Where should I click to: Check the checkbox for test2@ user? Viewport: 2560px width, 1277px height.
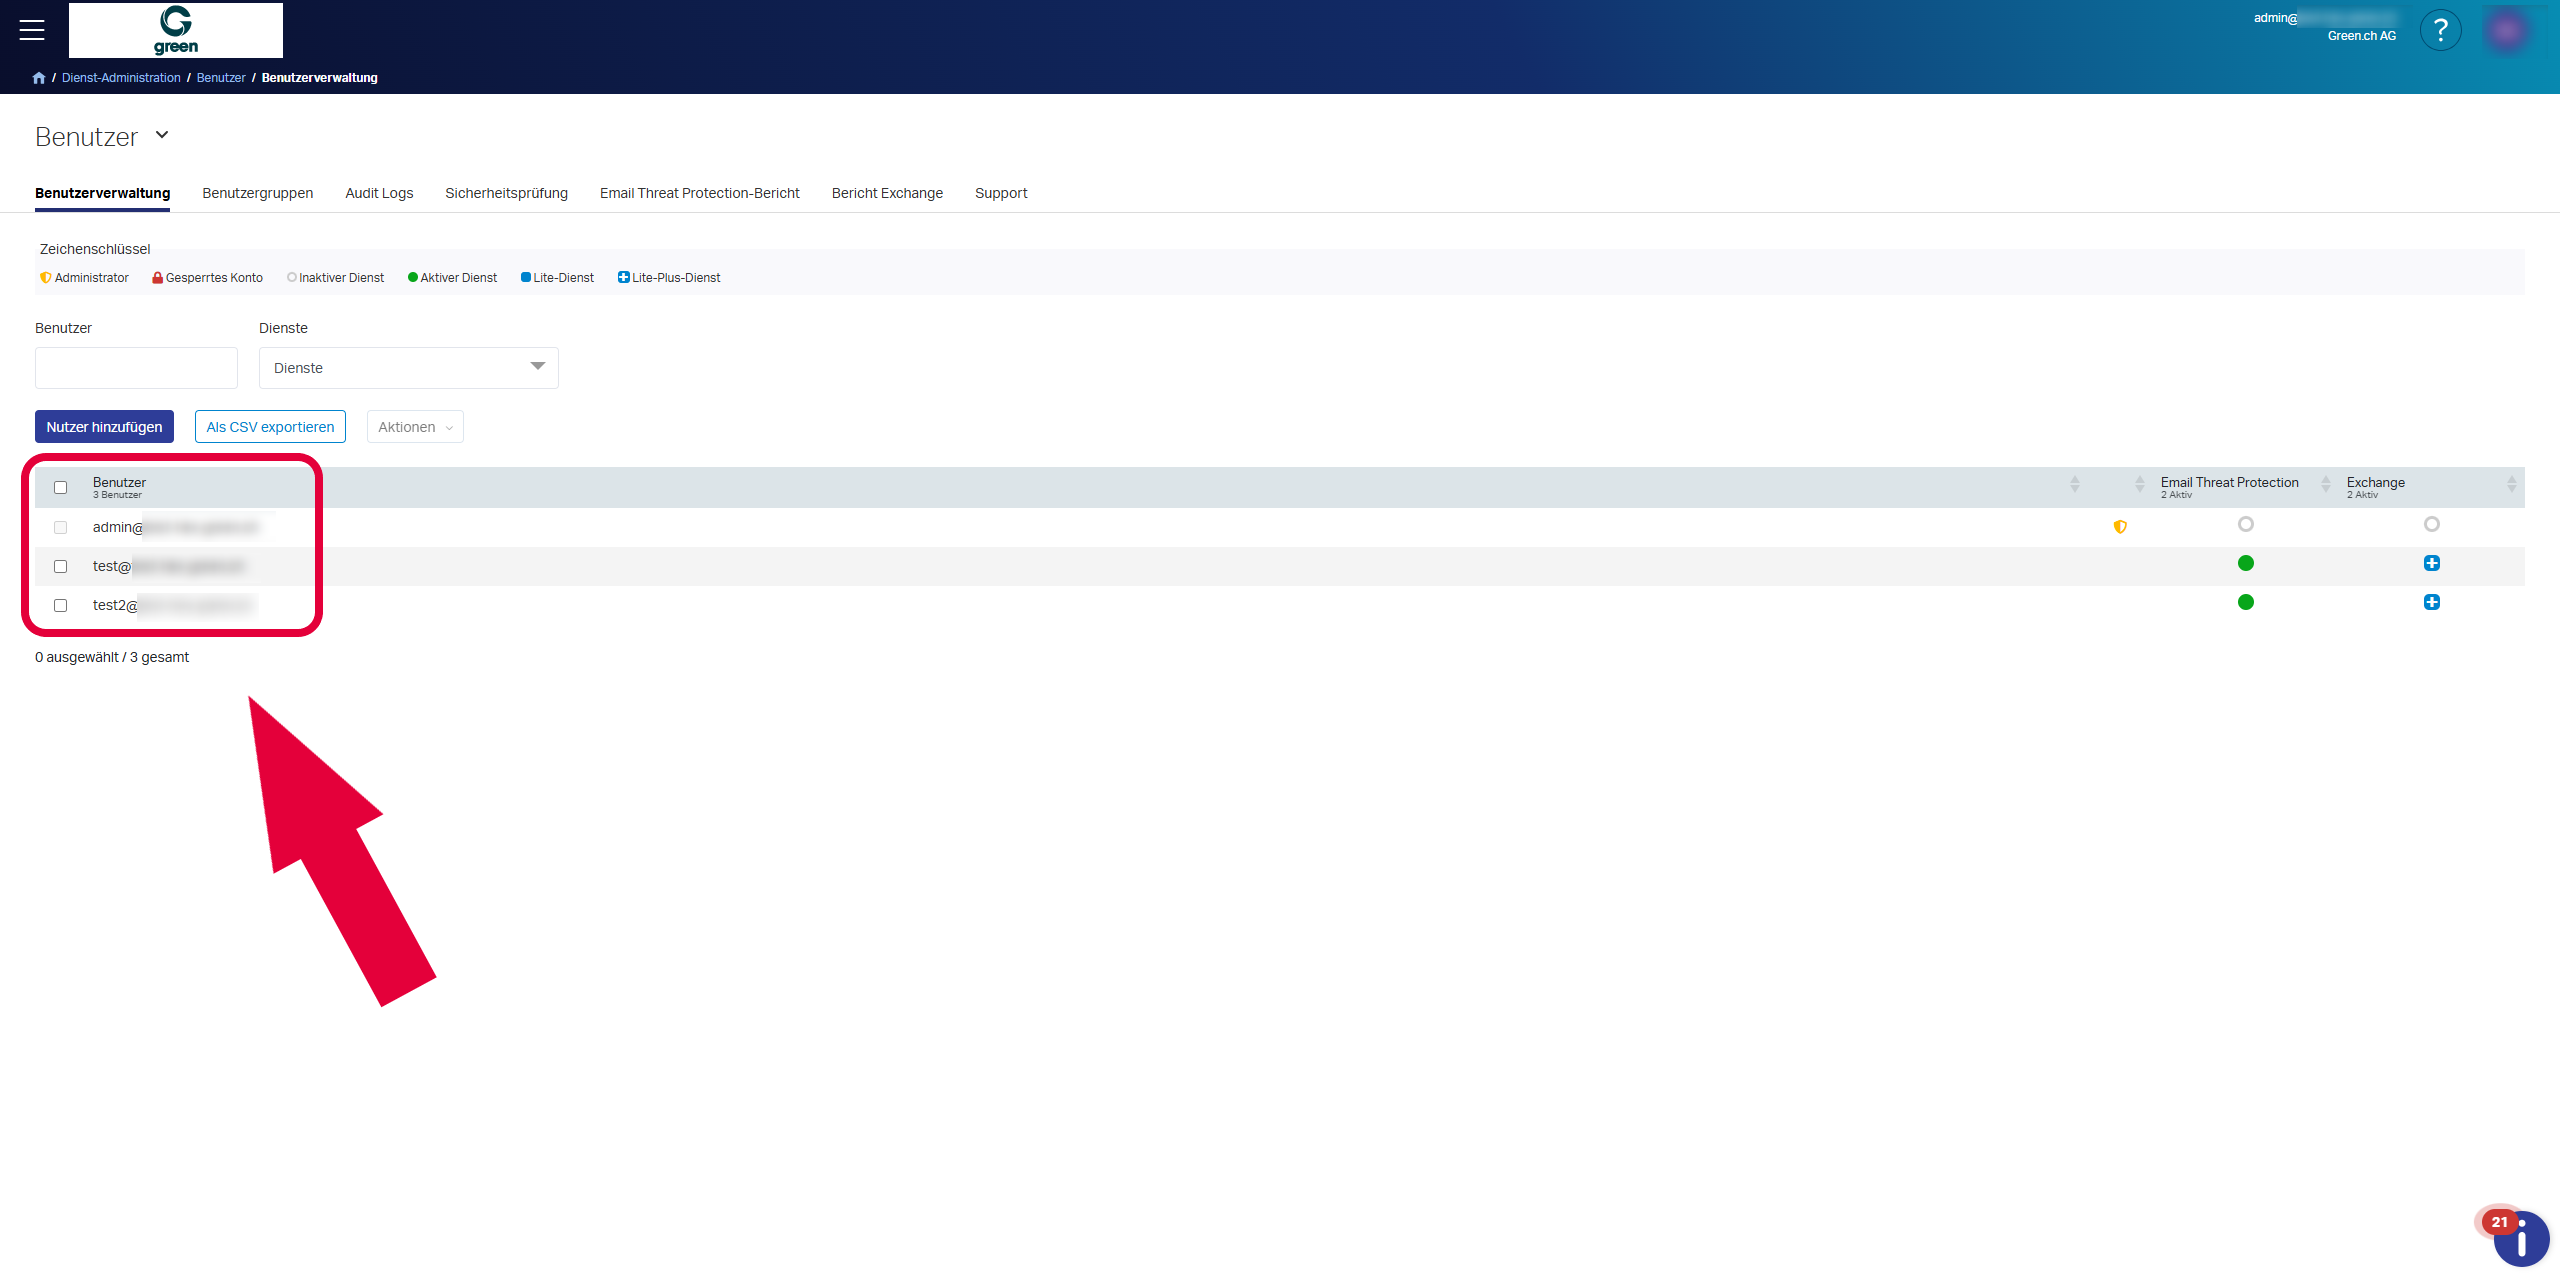click(x=61, y=605)
